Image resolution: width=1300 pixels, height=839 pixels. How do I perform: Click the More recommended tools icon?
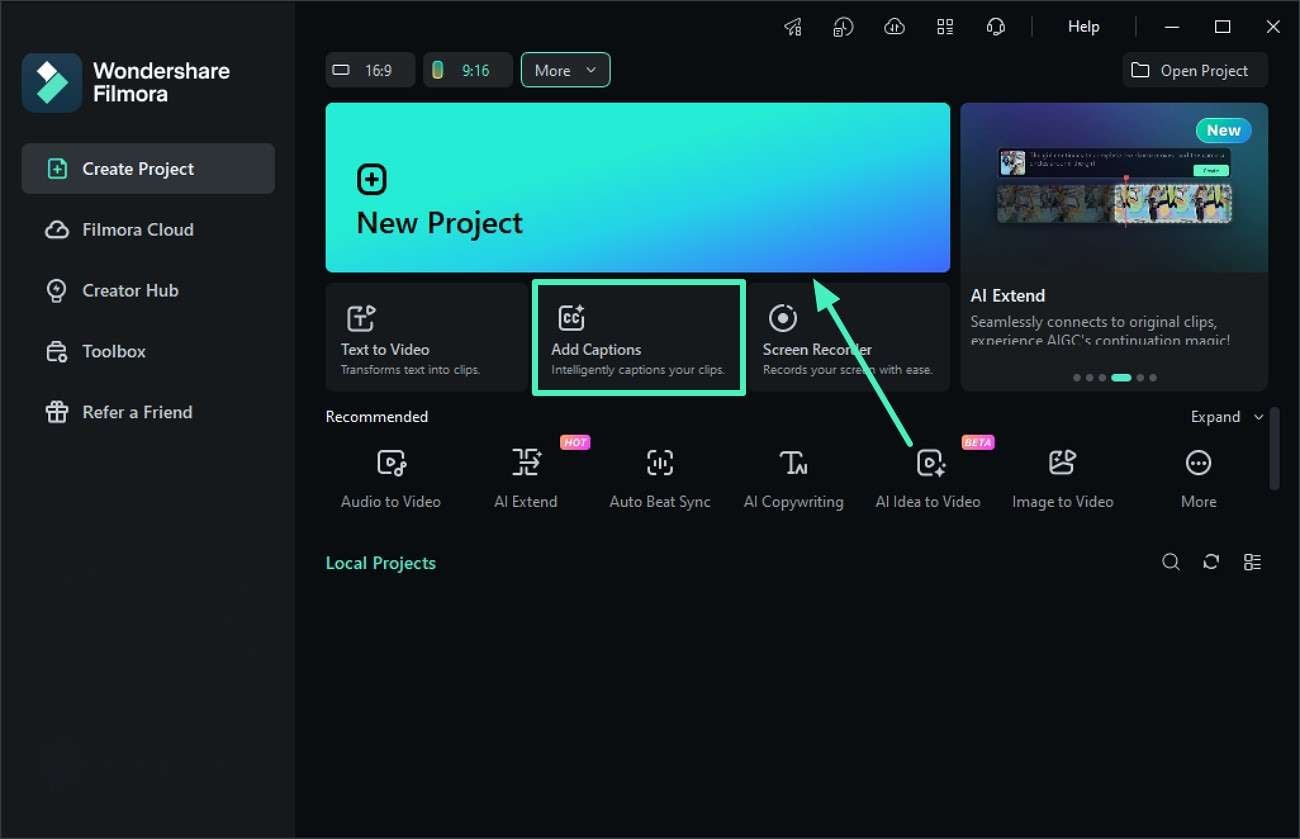(x=1198, y=463)
